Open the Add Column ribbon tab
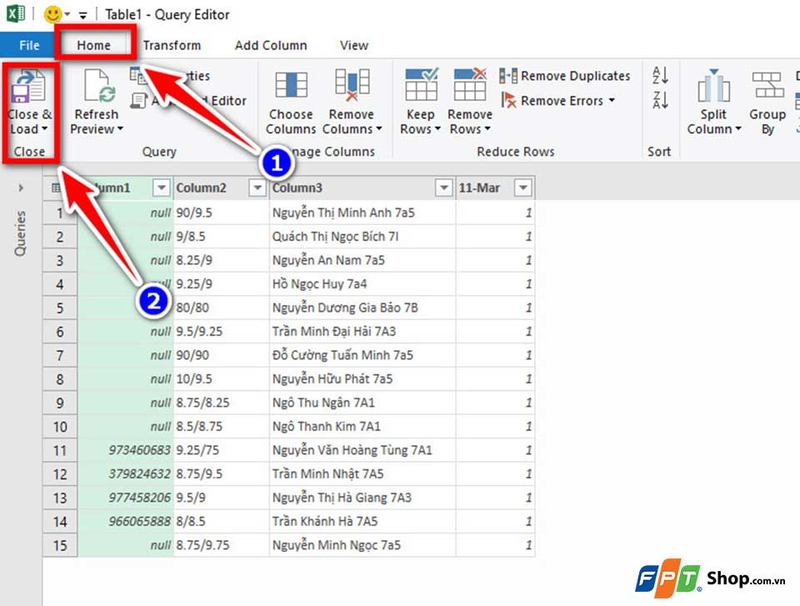The height and width of the screenshot is (606, 800). click(x=270, y=44)
